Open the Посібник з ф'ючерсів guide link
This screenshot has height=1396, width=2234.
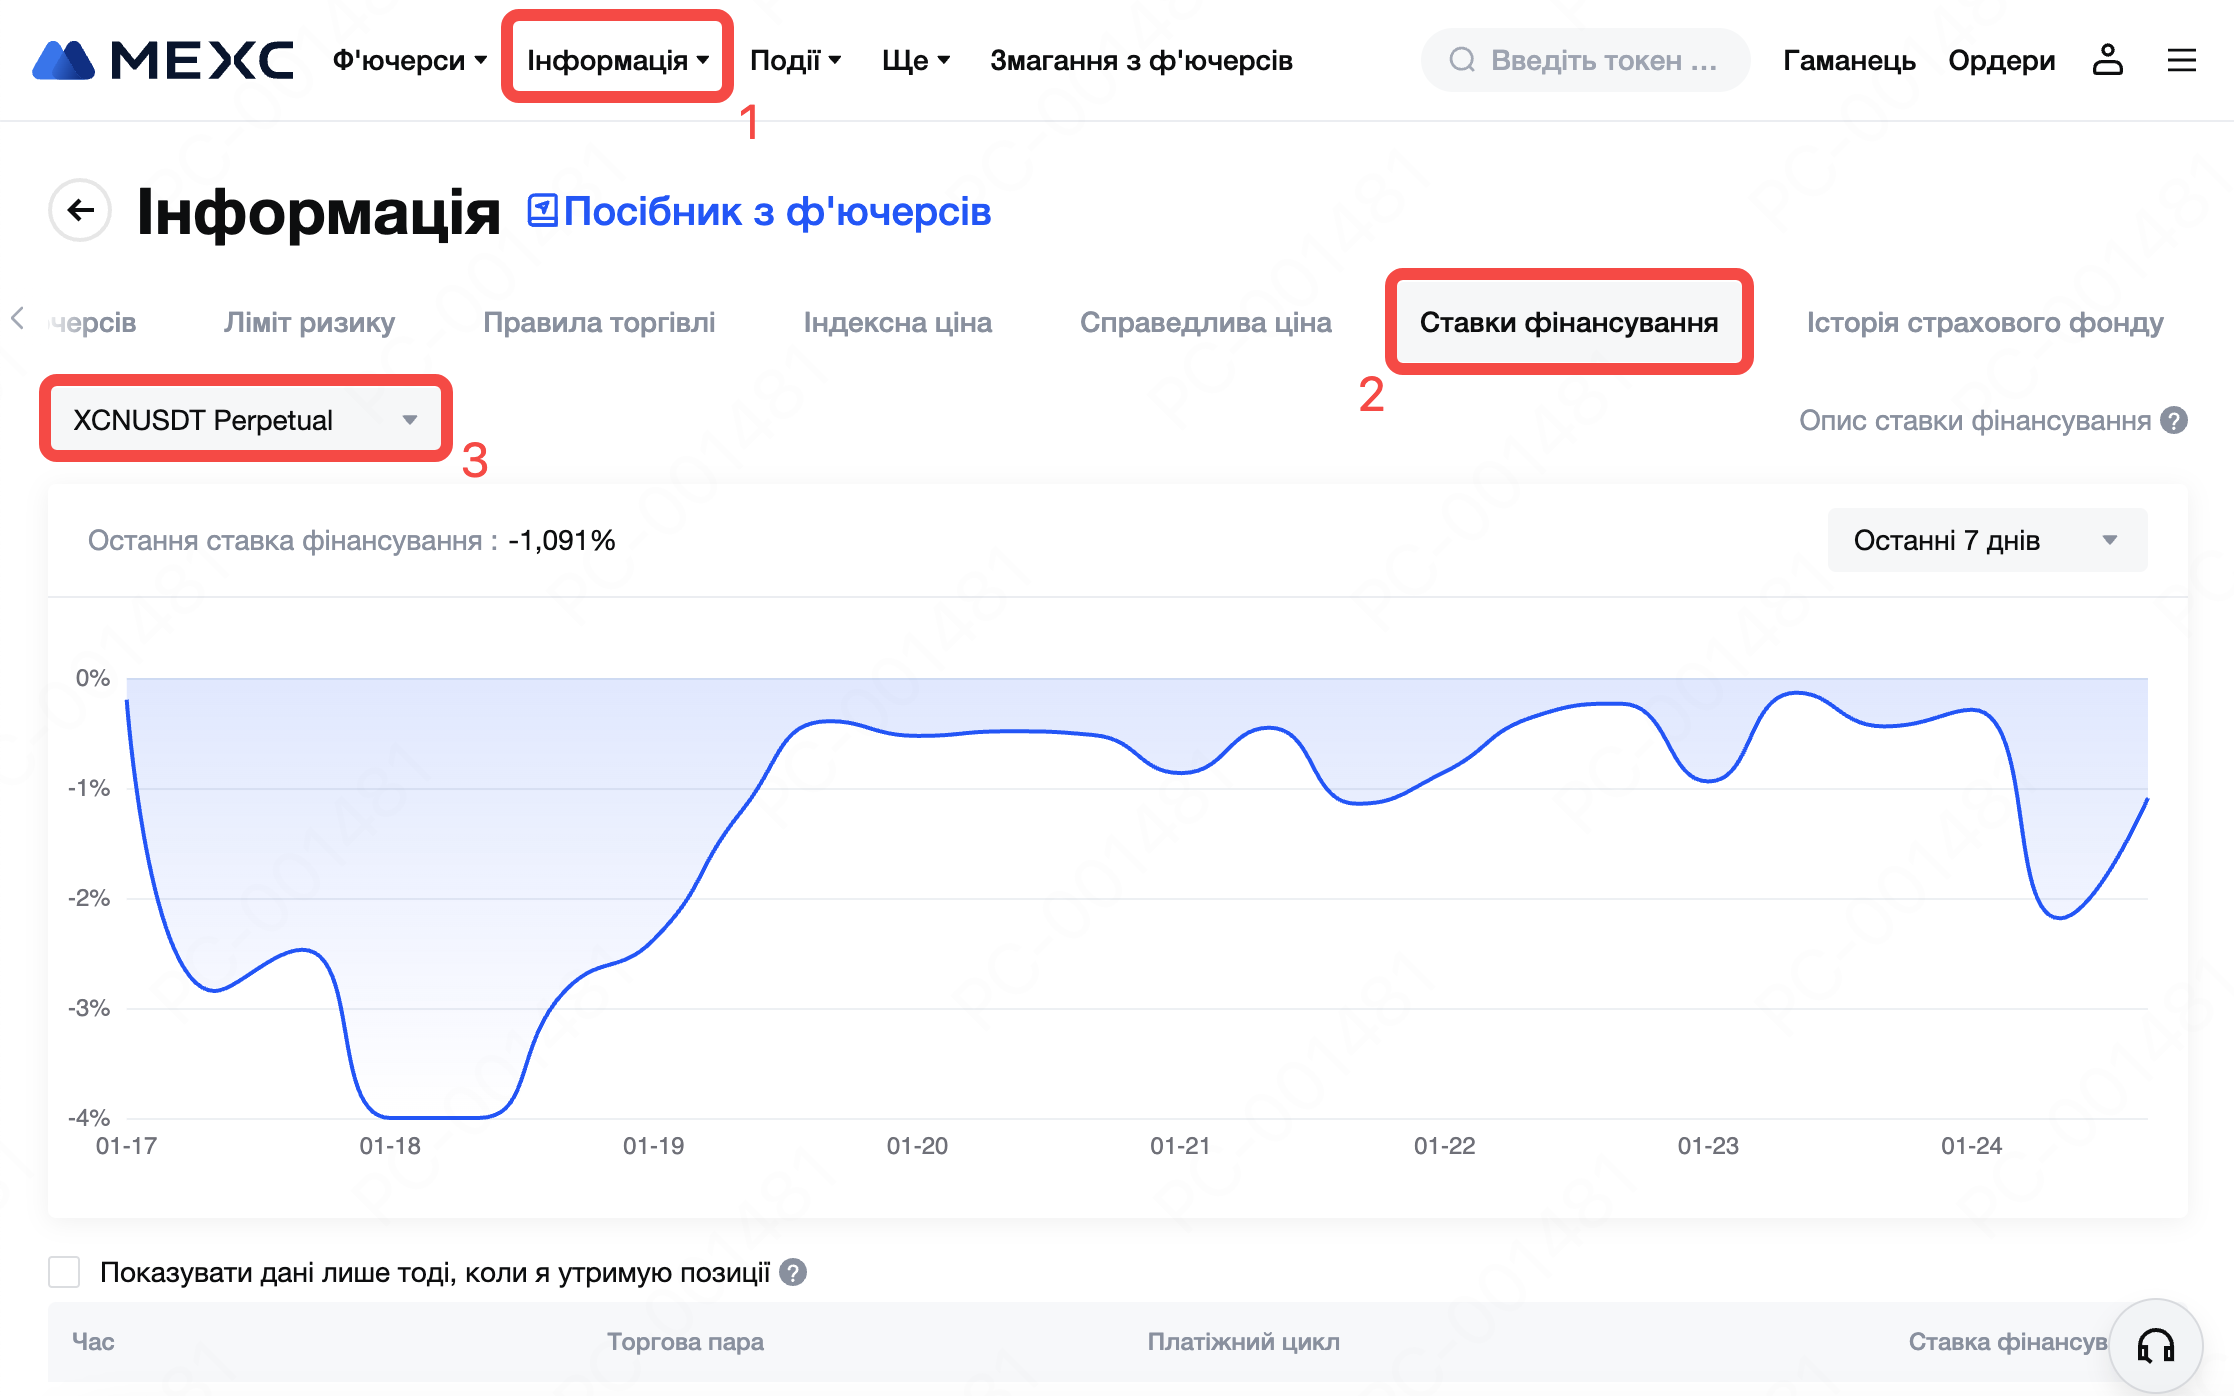click(x=760, y=211)
